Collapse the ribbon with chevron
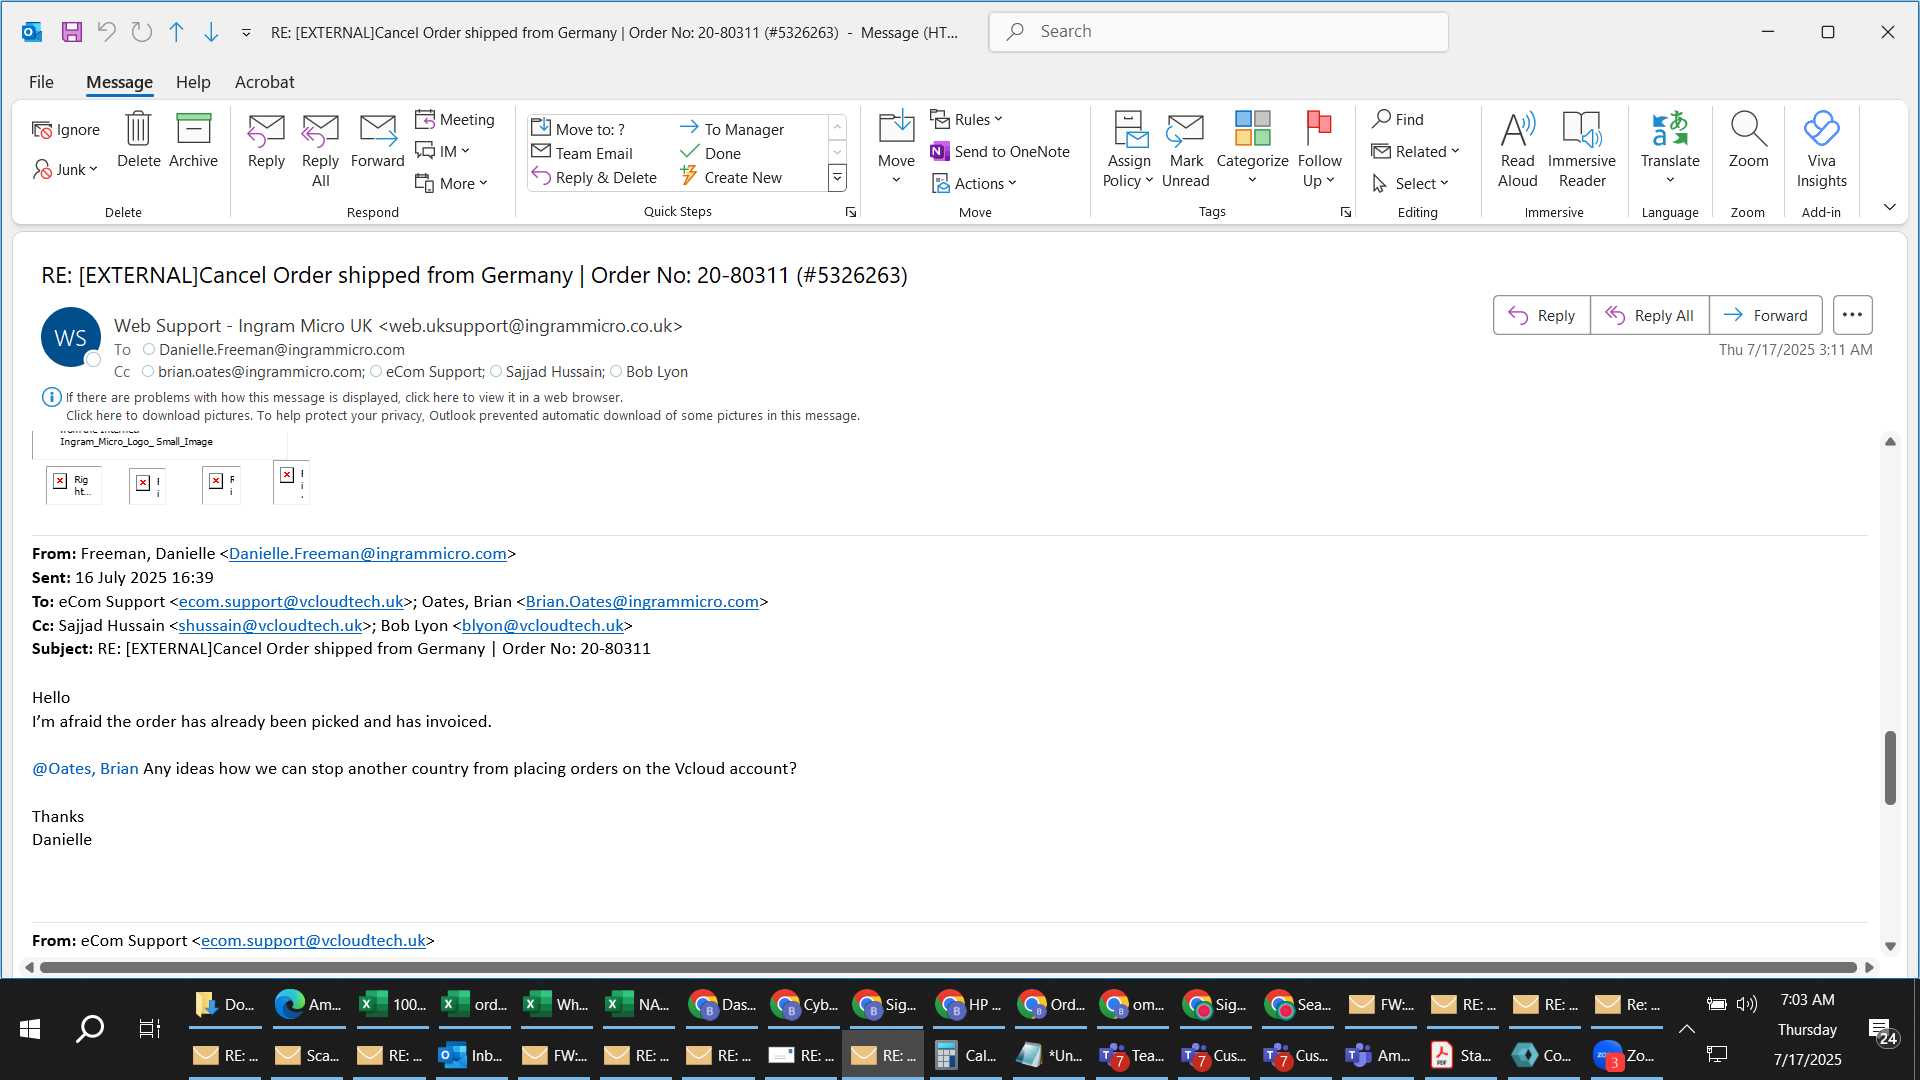This screenshot has width=1920, height=1080. [1889, 207]
